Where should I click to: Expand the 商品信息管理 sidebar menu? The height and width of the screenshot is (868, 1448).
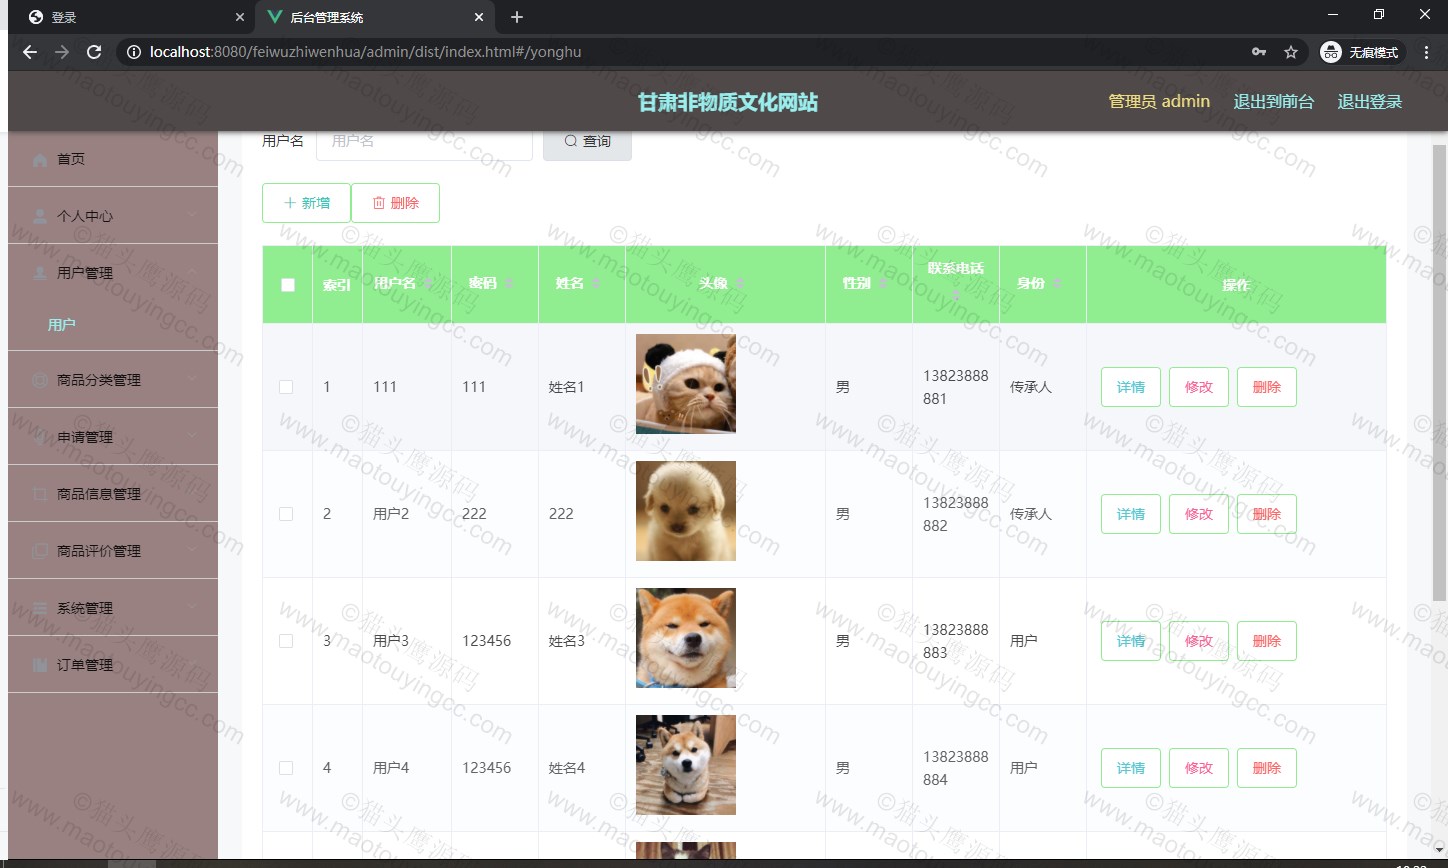[x=113, y=494]
